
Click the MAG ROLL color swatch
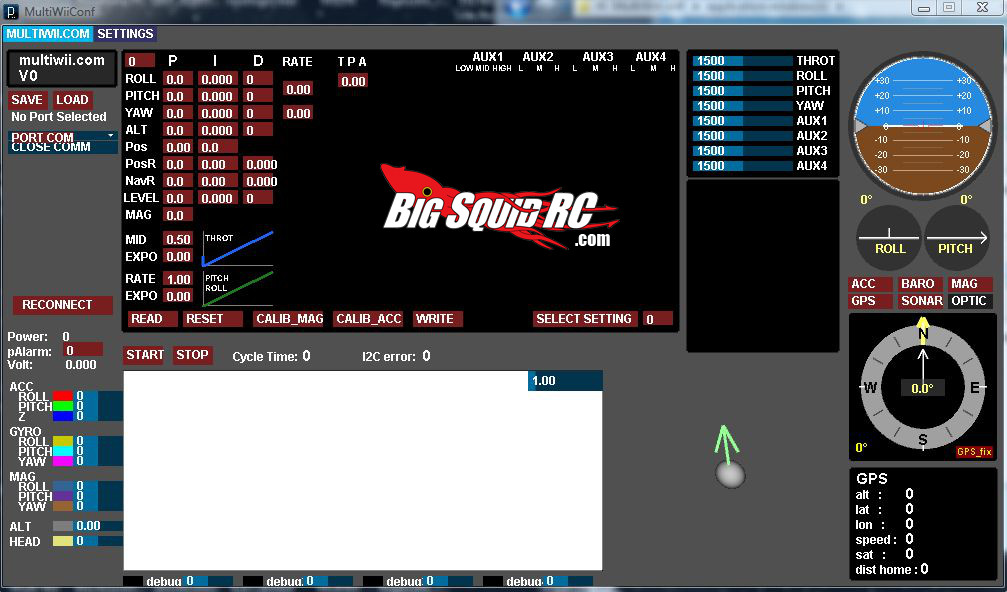(x=62, y=486)
